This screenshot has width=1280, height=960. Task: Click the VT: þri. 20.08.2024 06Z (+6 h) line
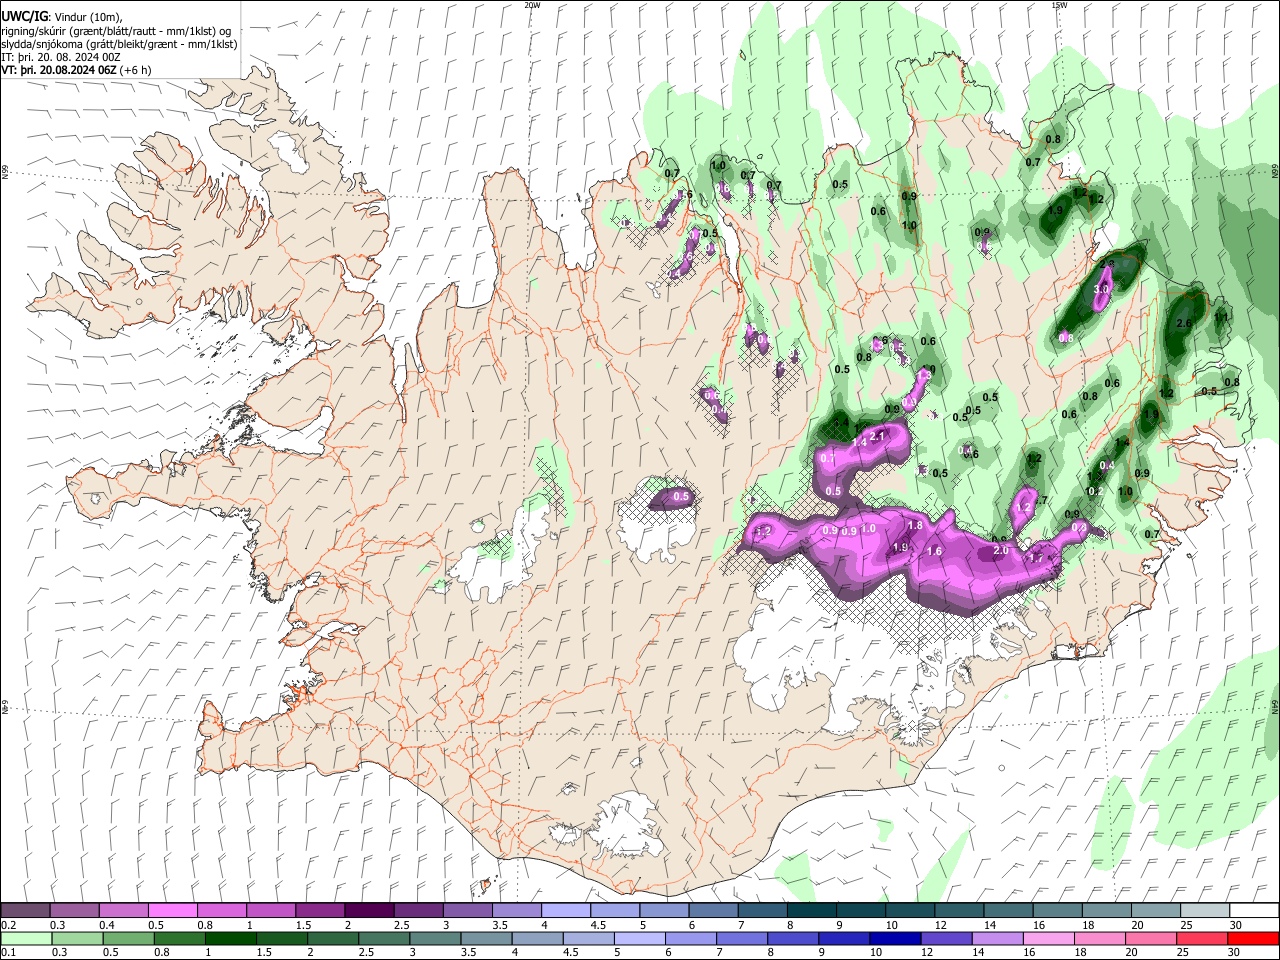tap(77, 70)
